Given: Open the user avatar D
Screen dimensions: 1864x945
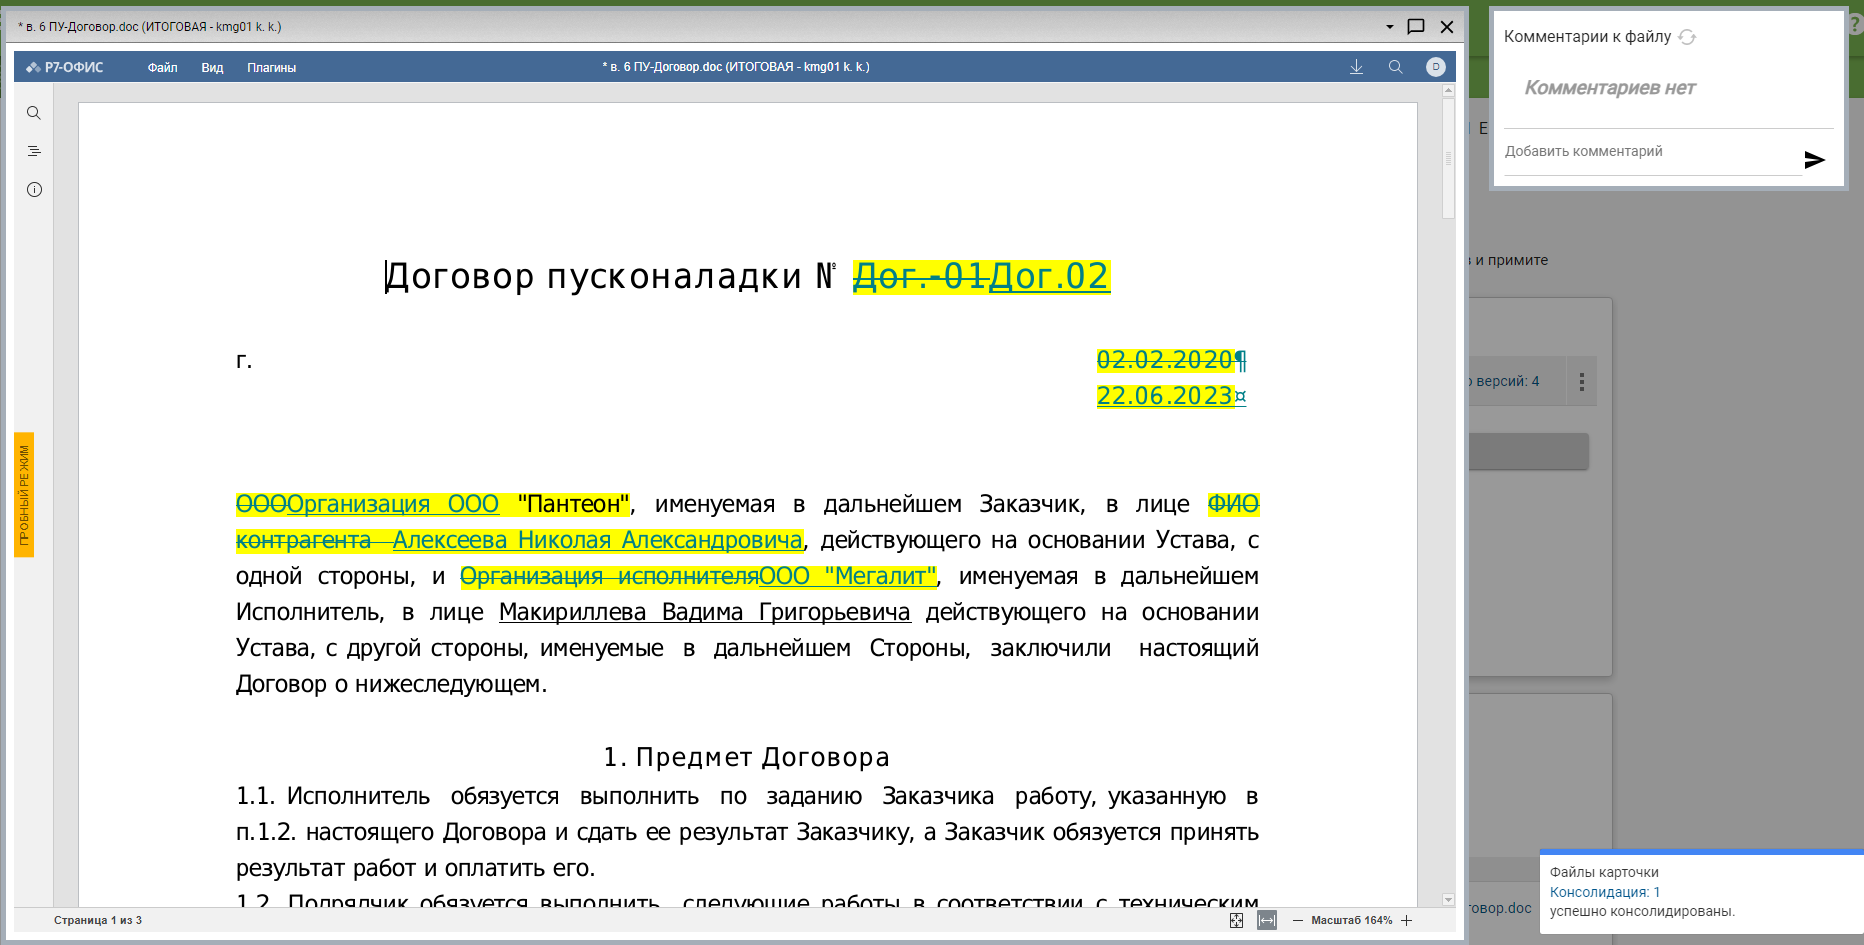Looking at the screenshot, I should coord(1436,67).
